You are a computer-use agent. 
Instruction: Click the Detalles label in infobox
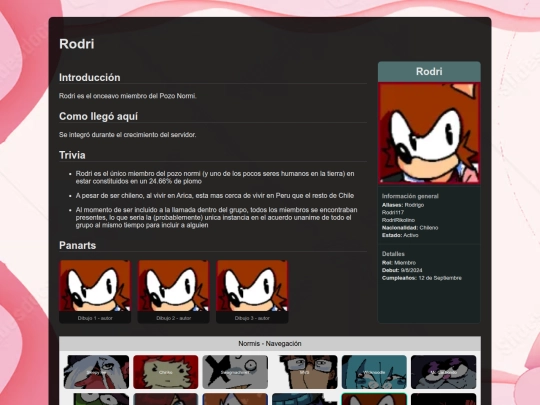(393, 254)
